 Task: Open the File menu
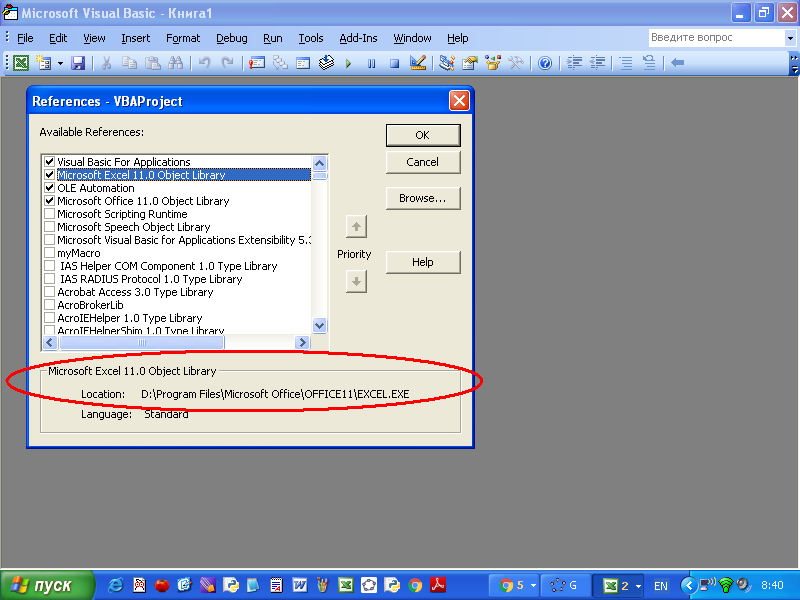point(25,38)
